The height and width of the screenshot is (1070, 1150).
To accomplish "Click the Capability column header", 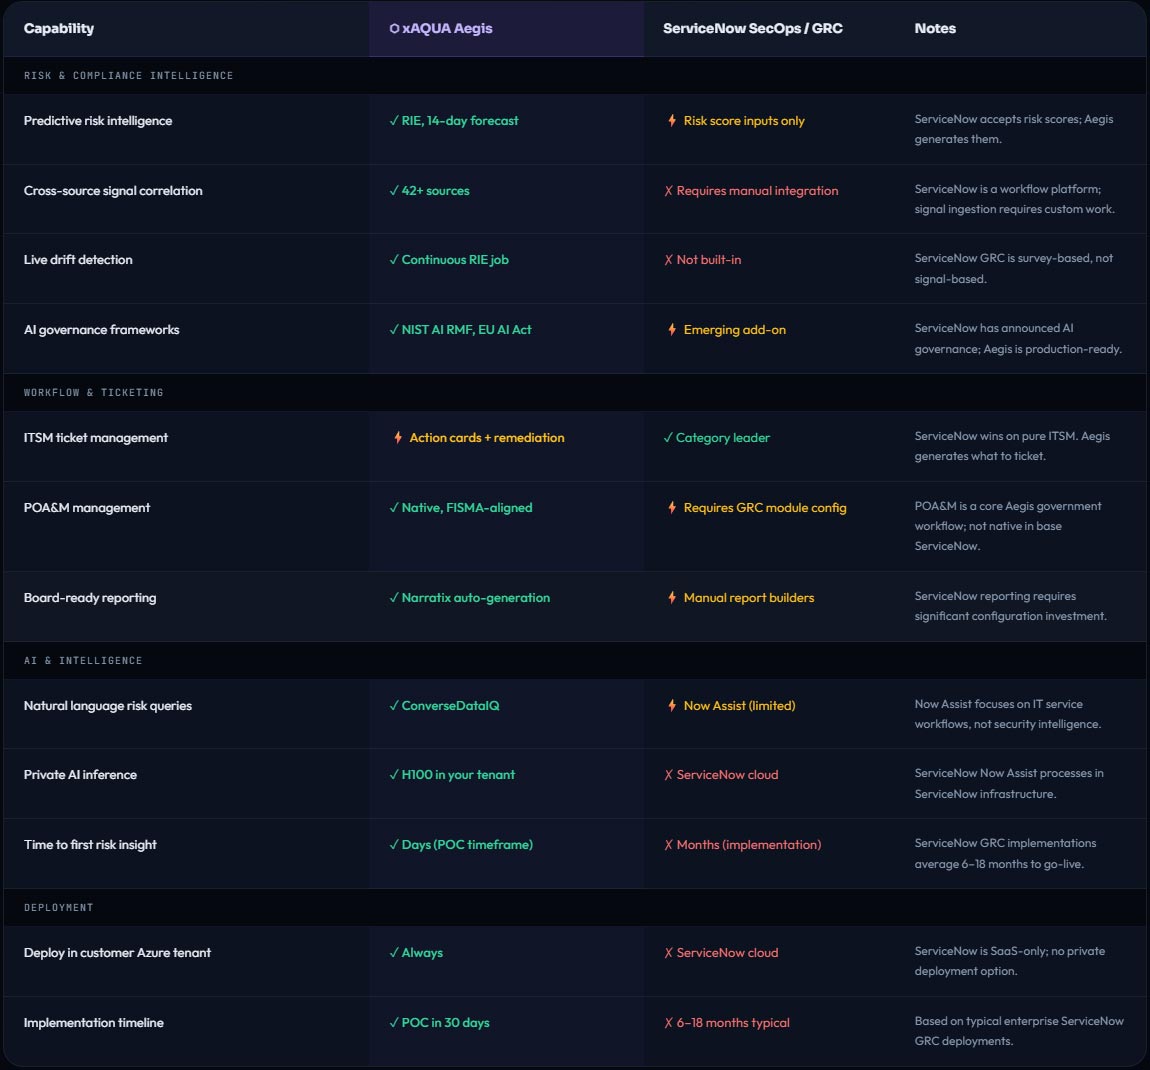I will tap(59, 29).
